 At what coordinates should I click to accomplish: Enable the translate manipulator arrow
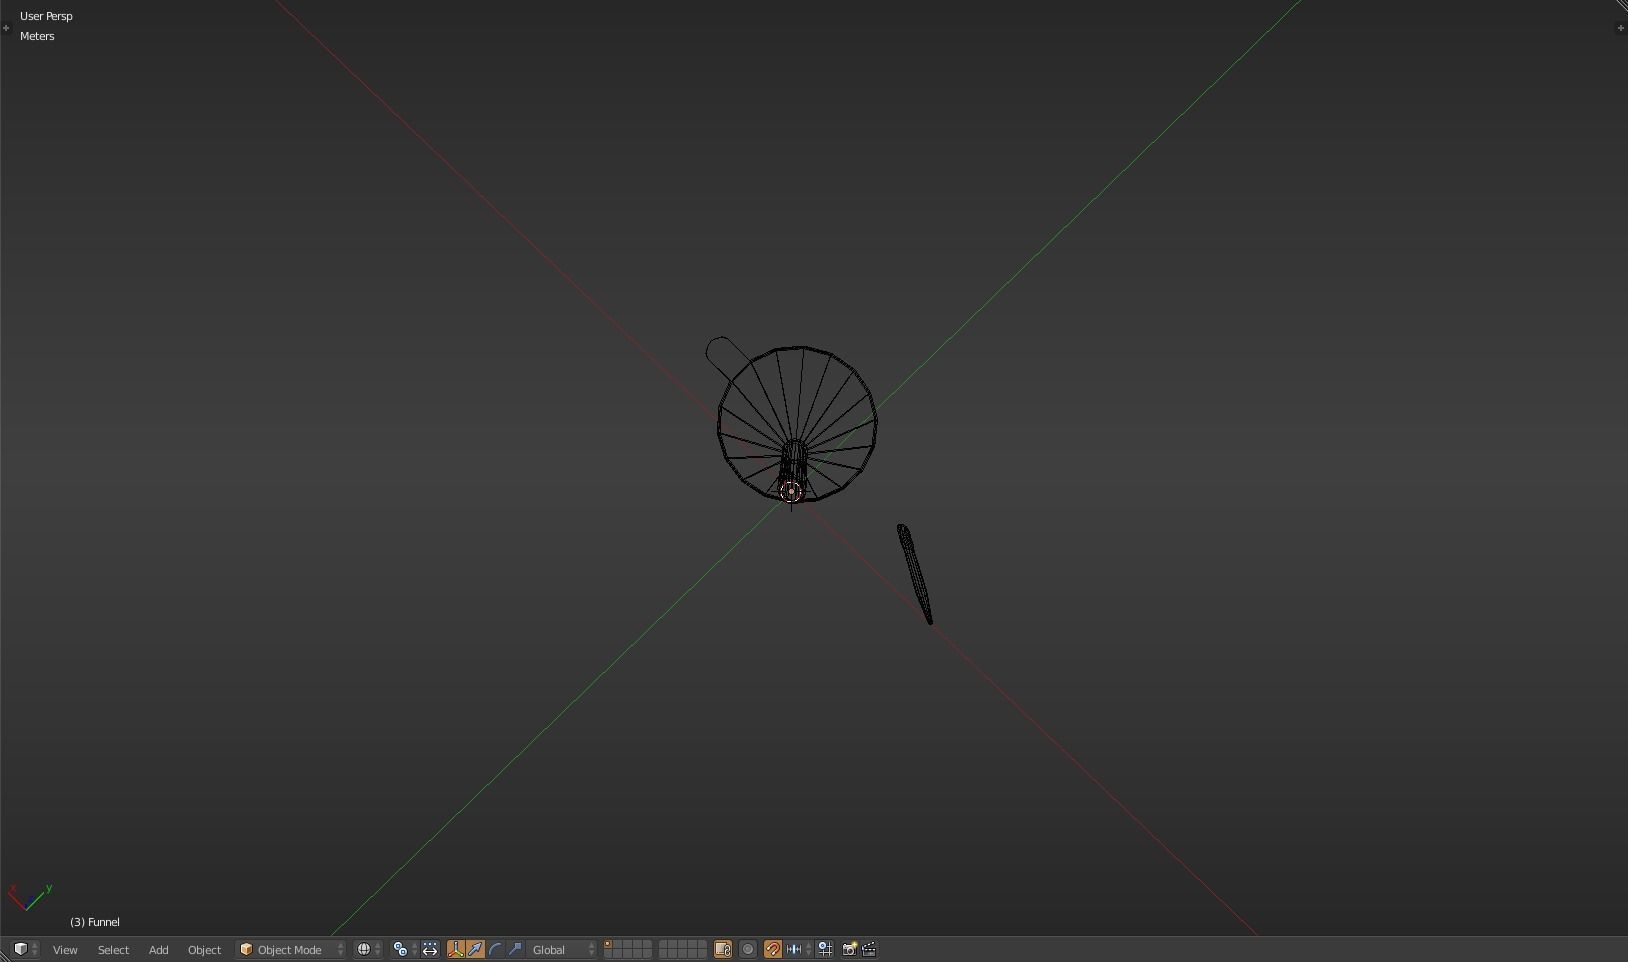click(x=475, y=949)
